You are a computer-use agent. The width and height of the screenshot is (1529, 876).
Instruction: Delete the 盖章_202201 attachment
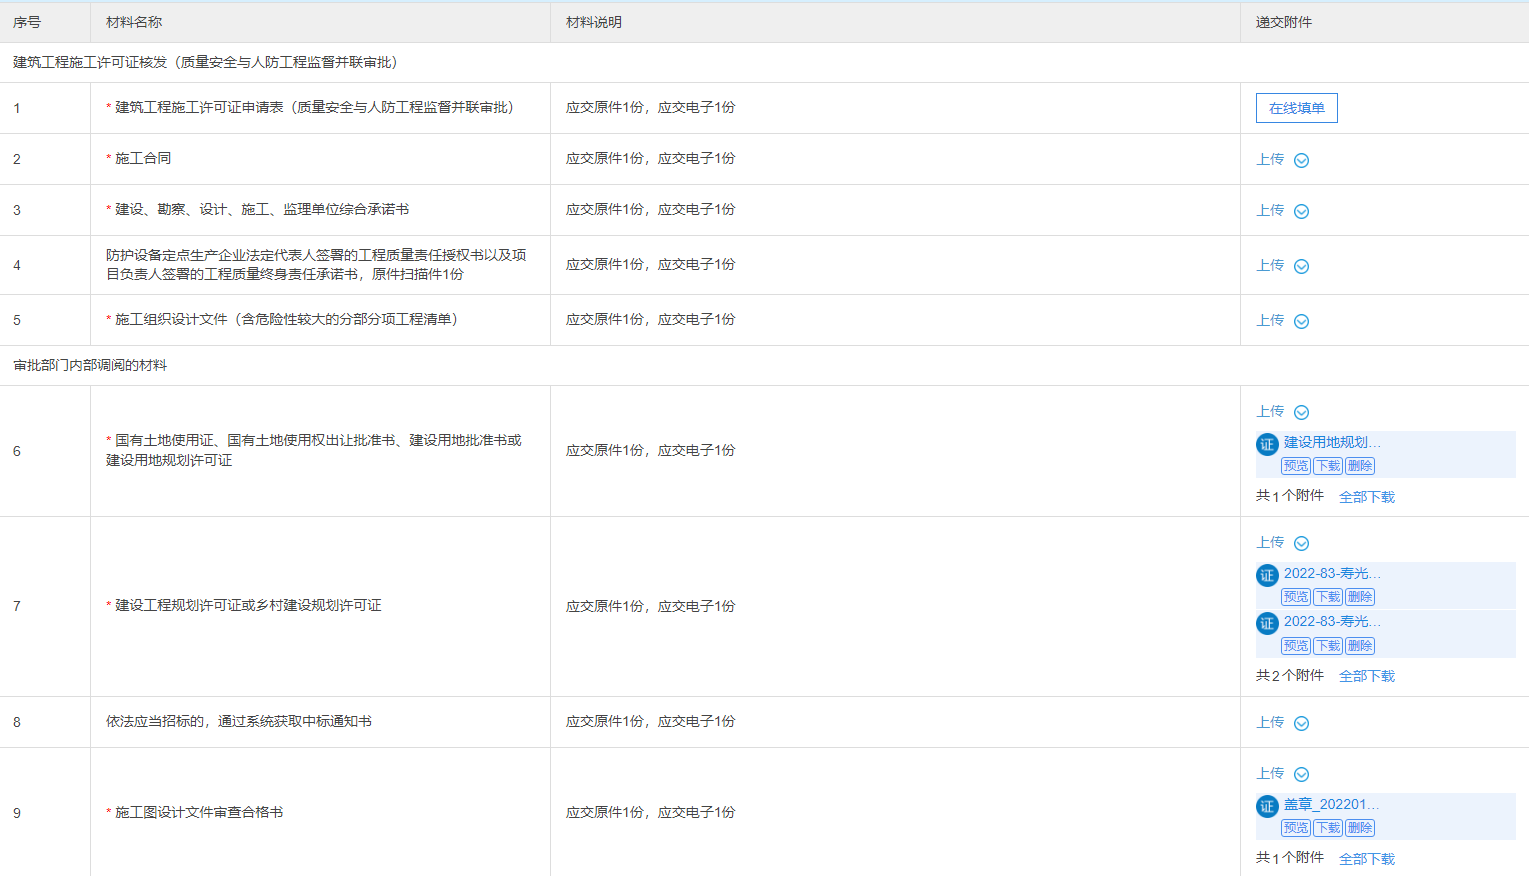(x=1360, y=828)
